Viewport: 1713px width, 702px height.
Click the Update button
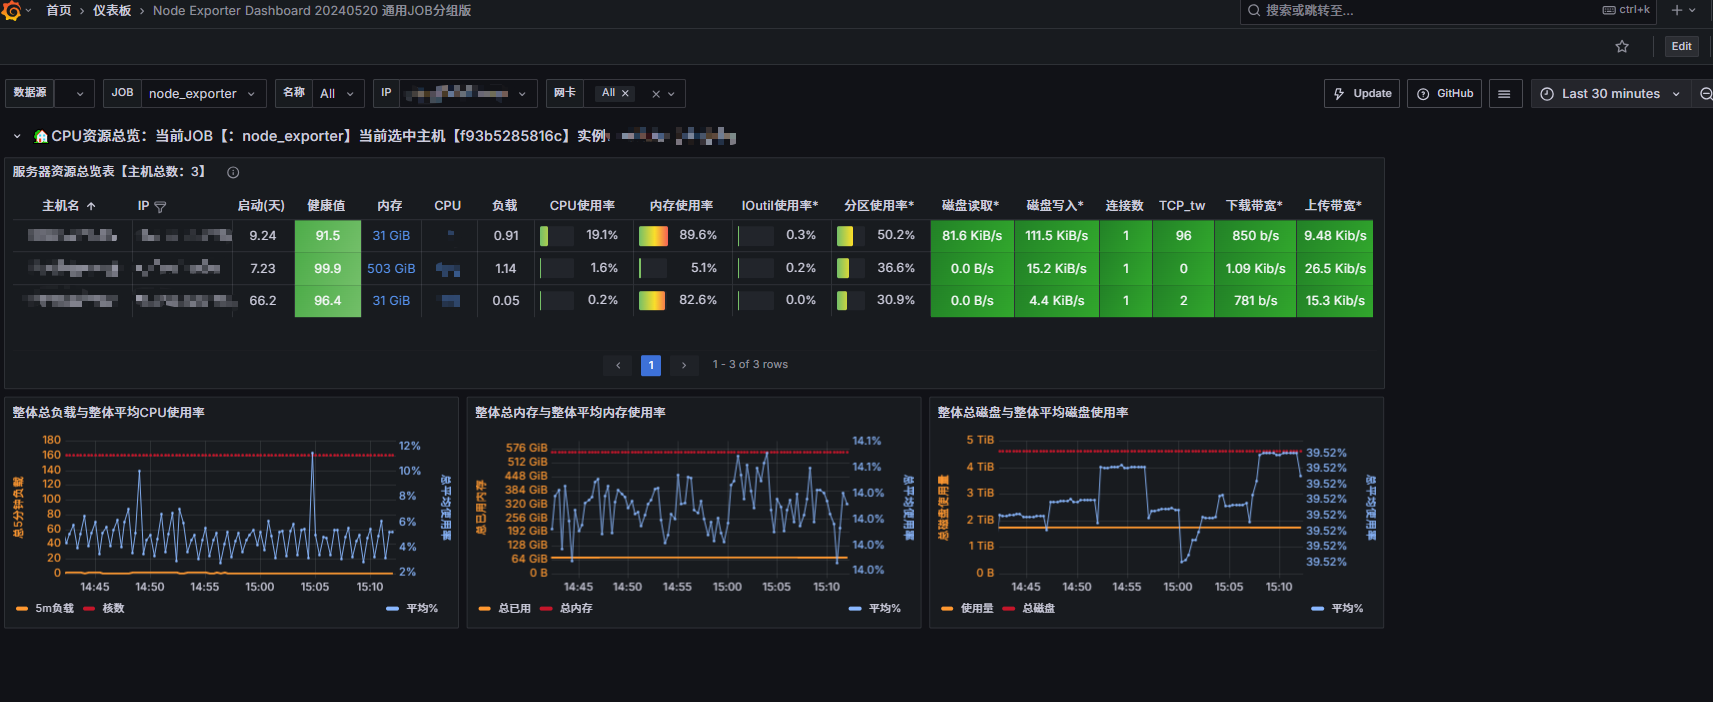tap(1363, 93)
